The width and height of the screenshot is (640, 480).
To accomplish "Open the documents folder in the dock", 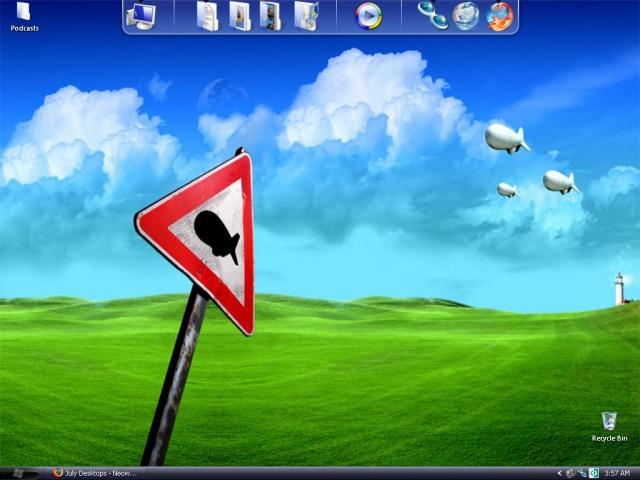I will click(x=207, y=16).
